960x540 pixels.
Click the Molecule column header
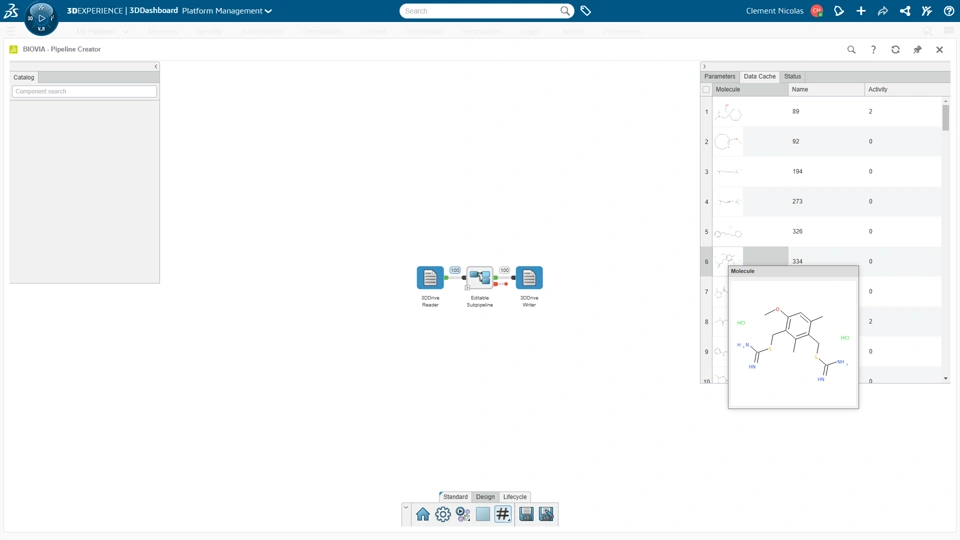click(x=750, y=89)
